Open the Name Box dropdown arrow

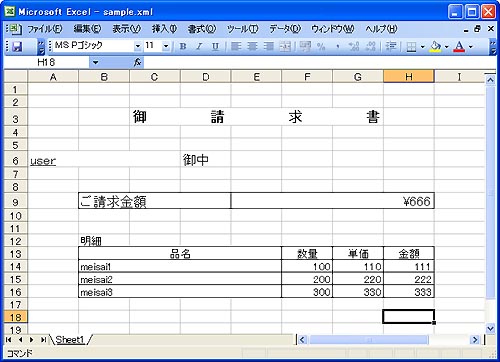(95, 62)
